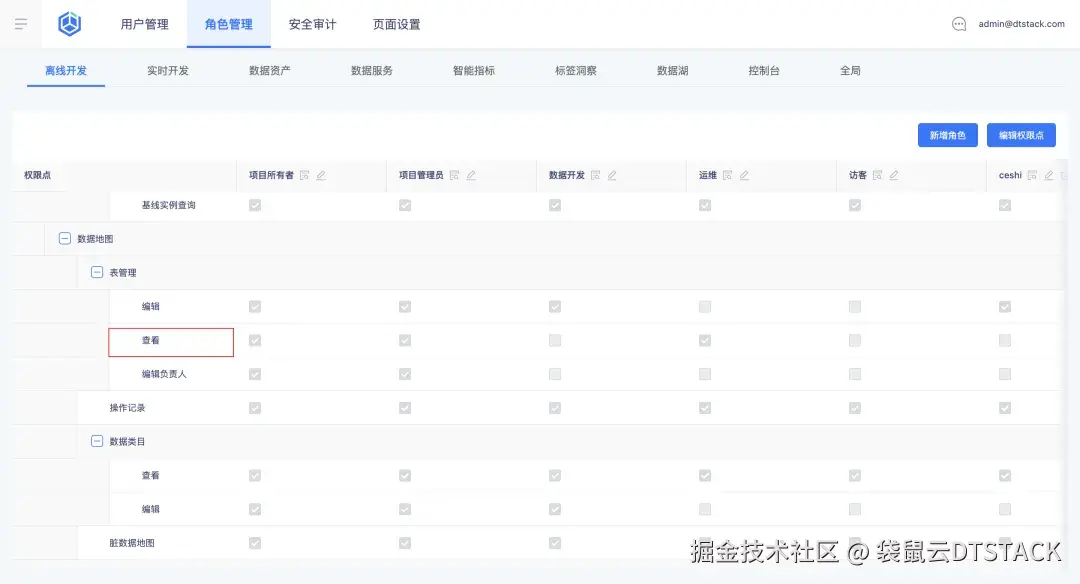
Task: Click the 新增角色 button
Action: click(947, 135)
